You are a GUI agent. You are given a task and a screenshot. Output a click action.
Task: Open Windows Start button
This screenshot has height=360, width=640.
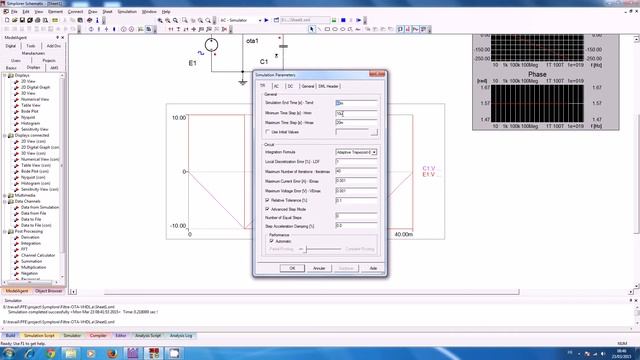pos(9,353)
